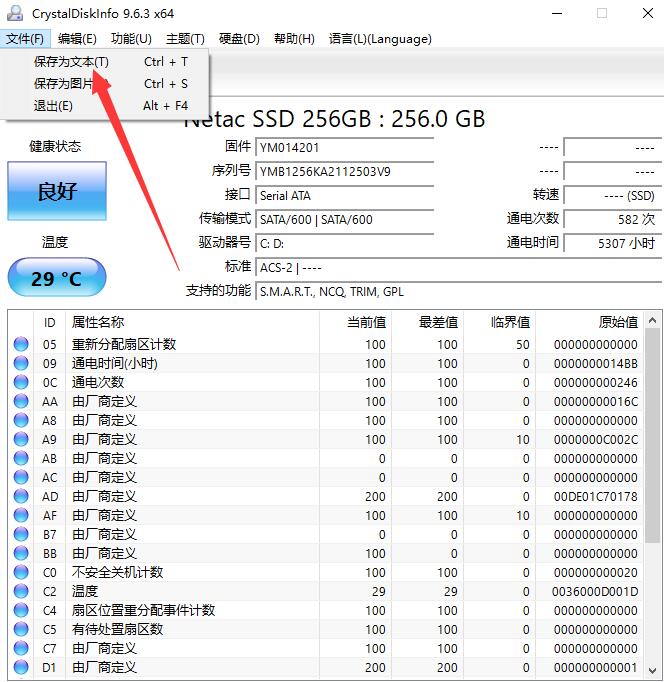Click the 通电时间 field showing 5307 小时
The width and height of the screenshot is (664, 682).
click(613, 243)
